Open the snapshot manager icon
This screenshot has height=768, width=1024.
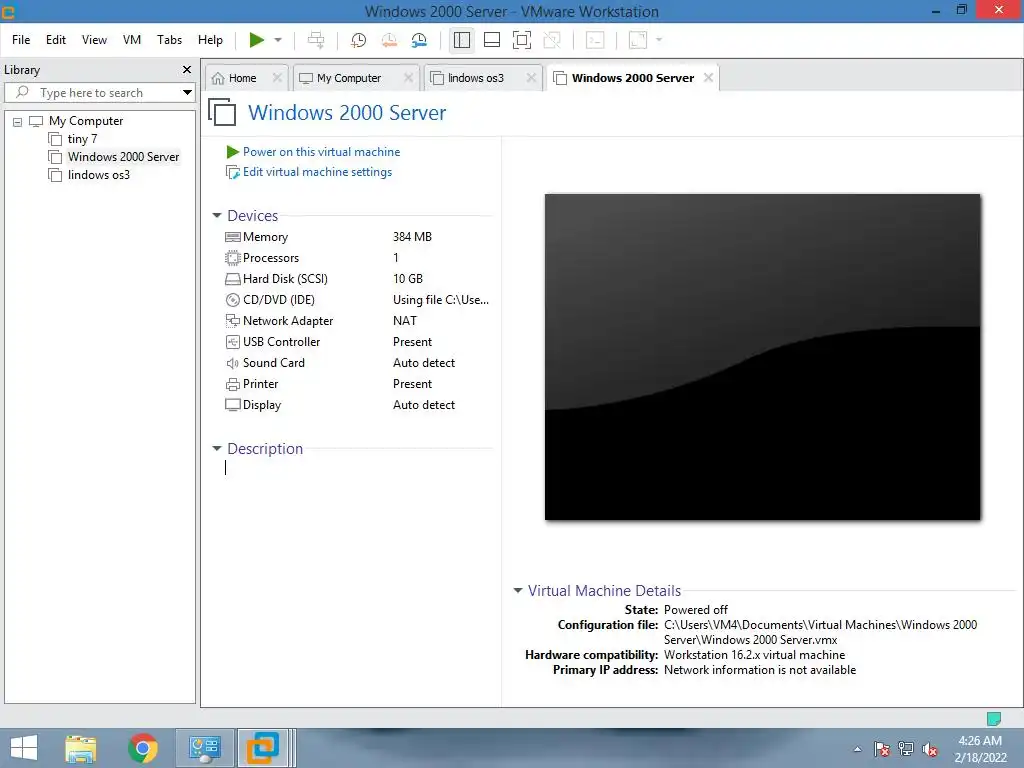pyautogui.click(x=419, y=40)
